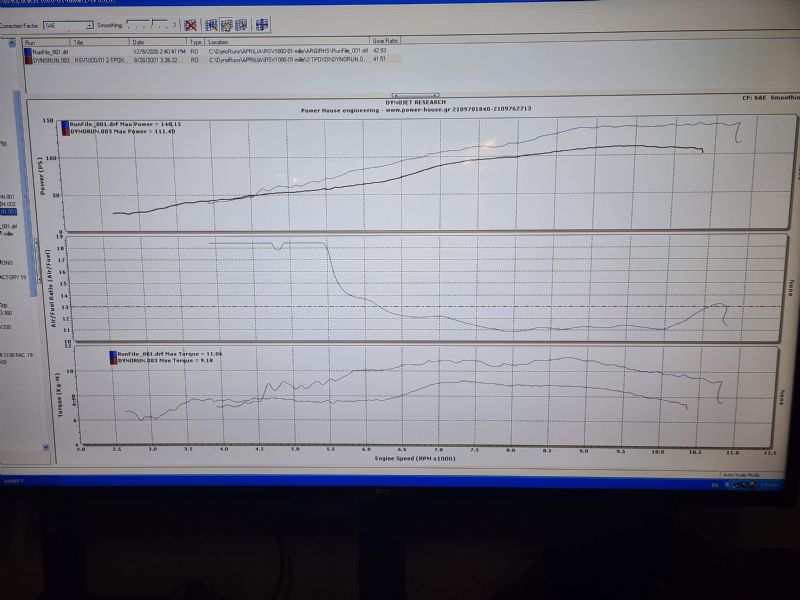Collapse the run list panel chevron
Viewport: 800px width, 600px height.
11,43
